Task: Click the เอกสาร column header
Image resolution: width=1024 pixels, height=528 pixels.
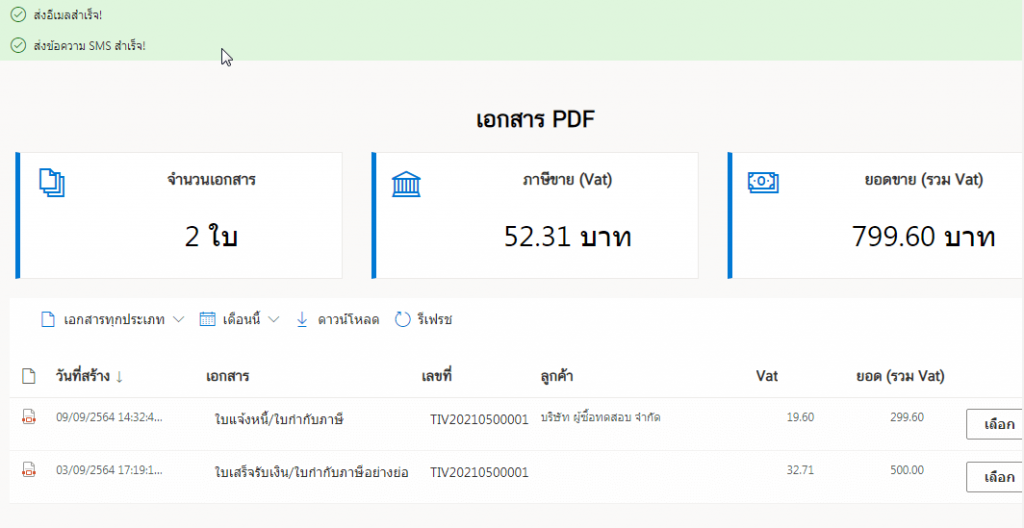Action: coord(227,376)
